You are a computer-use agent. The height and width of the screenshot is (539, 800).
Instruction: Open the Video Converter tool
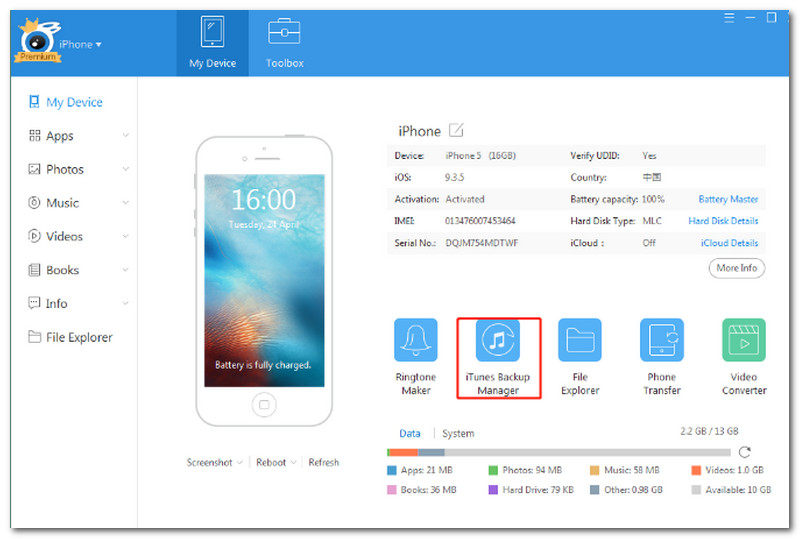[x=744, y=357]
